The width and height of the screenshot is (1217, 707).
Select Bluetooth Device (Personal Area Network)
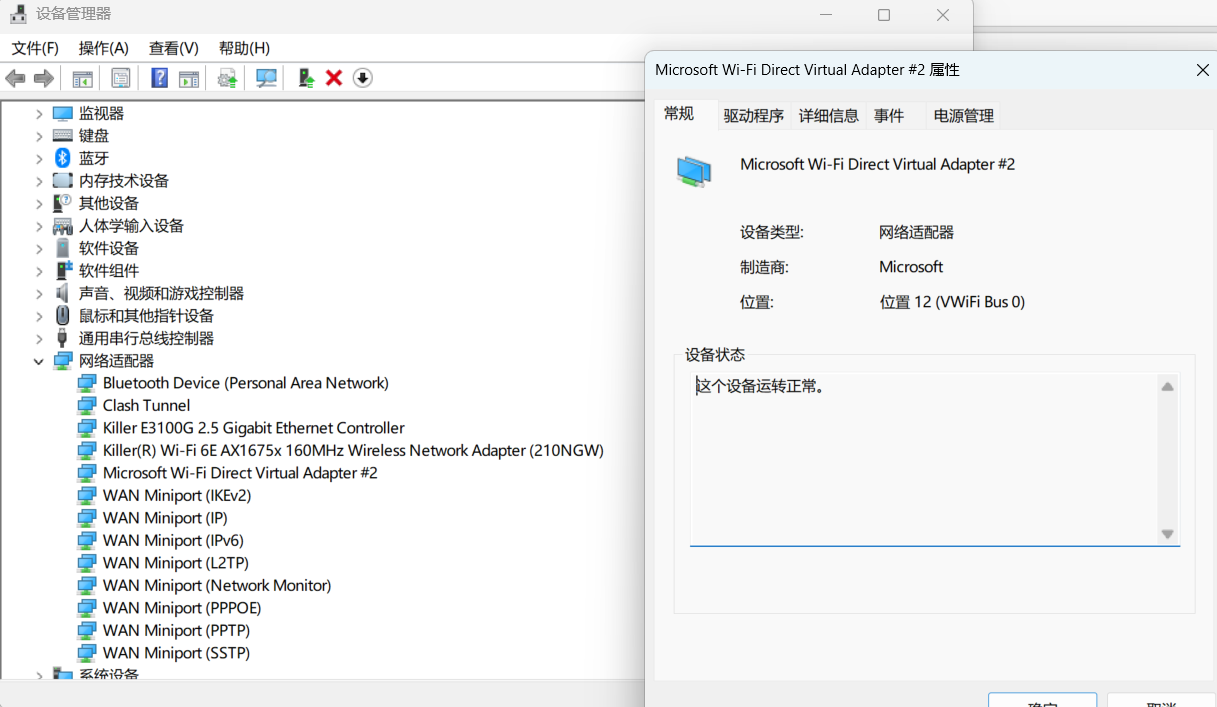[x=246, y=383]
